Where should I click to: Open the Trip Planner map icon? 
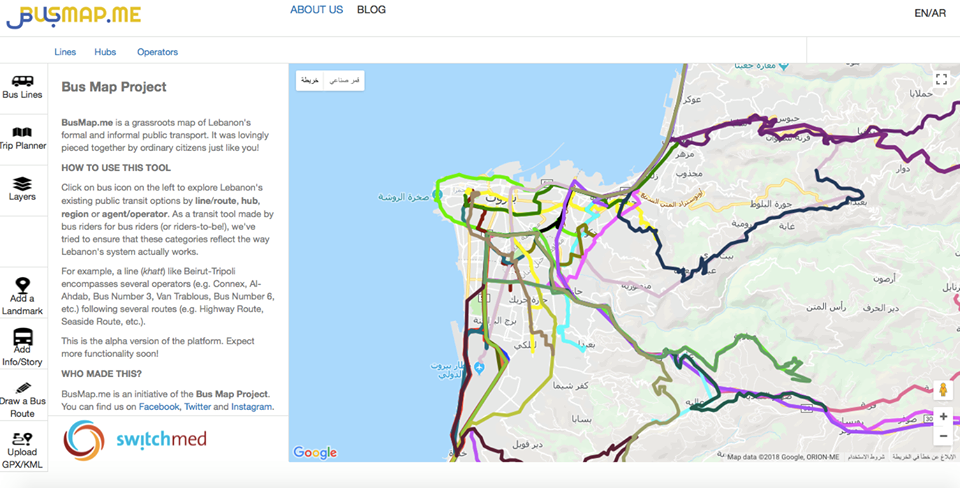pyautogui.click(x=22, y=132)
